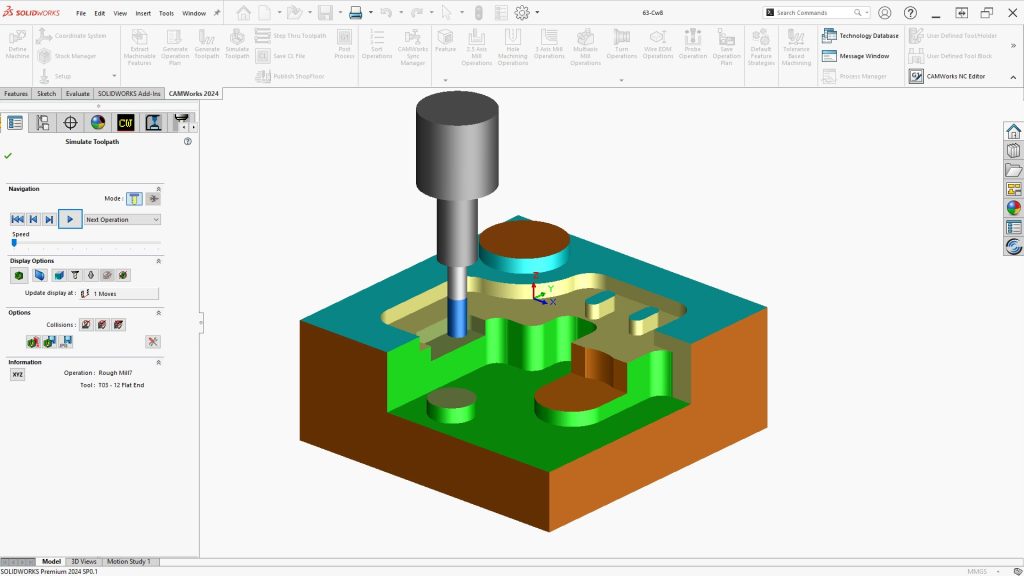Open the Technology Database
Image resolution: width=1024 pixels, height=576 pixels.
click(x=860, y=36)
